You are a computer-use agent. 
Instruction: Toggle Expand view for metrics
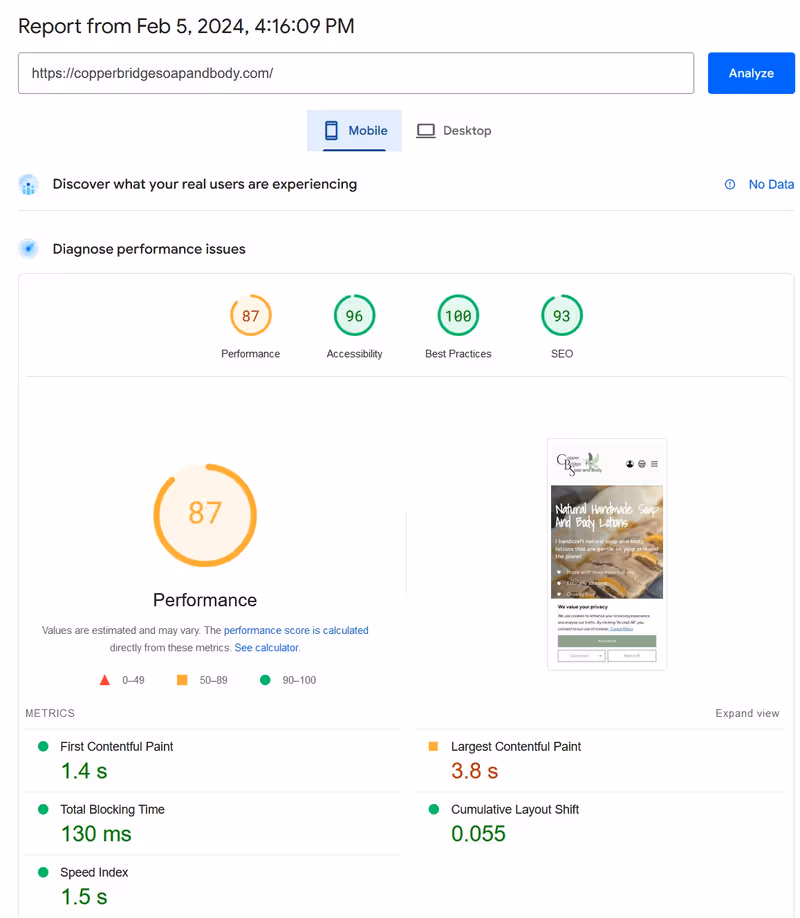(x=747, y=714)
